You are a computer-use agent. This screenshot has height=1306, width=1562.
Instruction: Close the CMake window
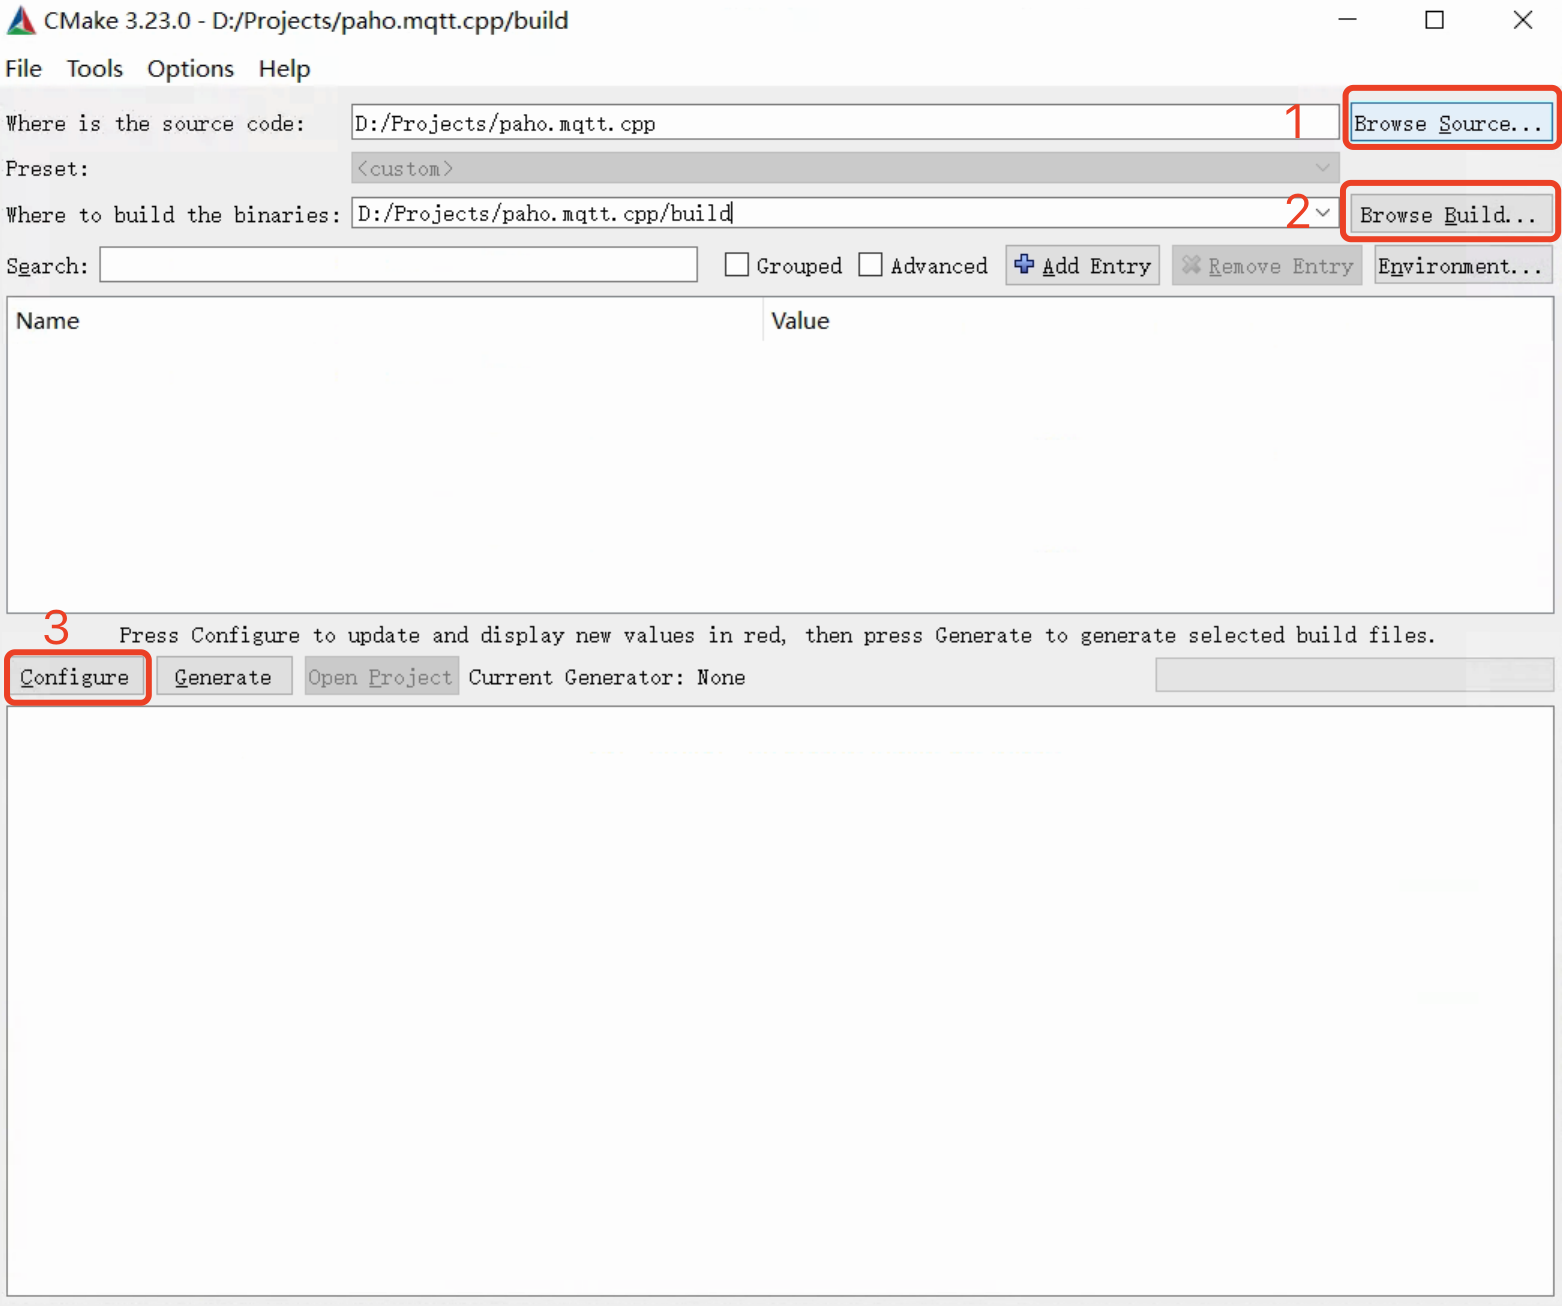pos(1522,20)
